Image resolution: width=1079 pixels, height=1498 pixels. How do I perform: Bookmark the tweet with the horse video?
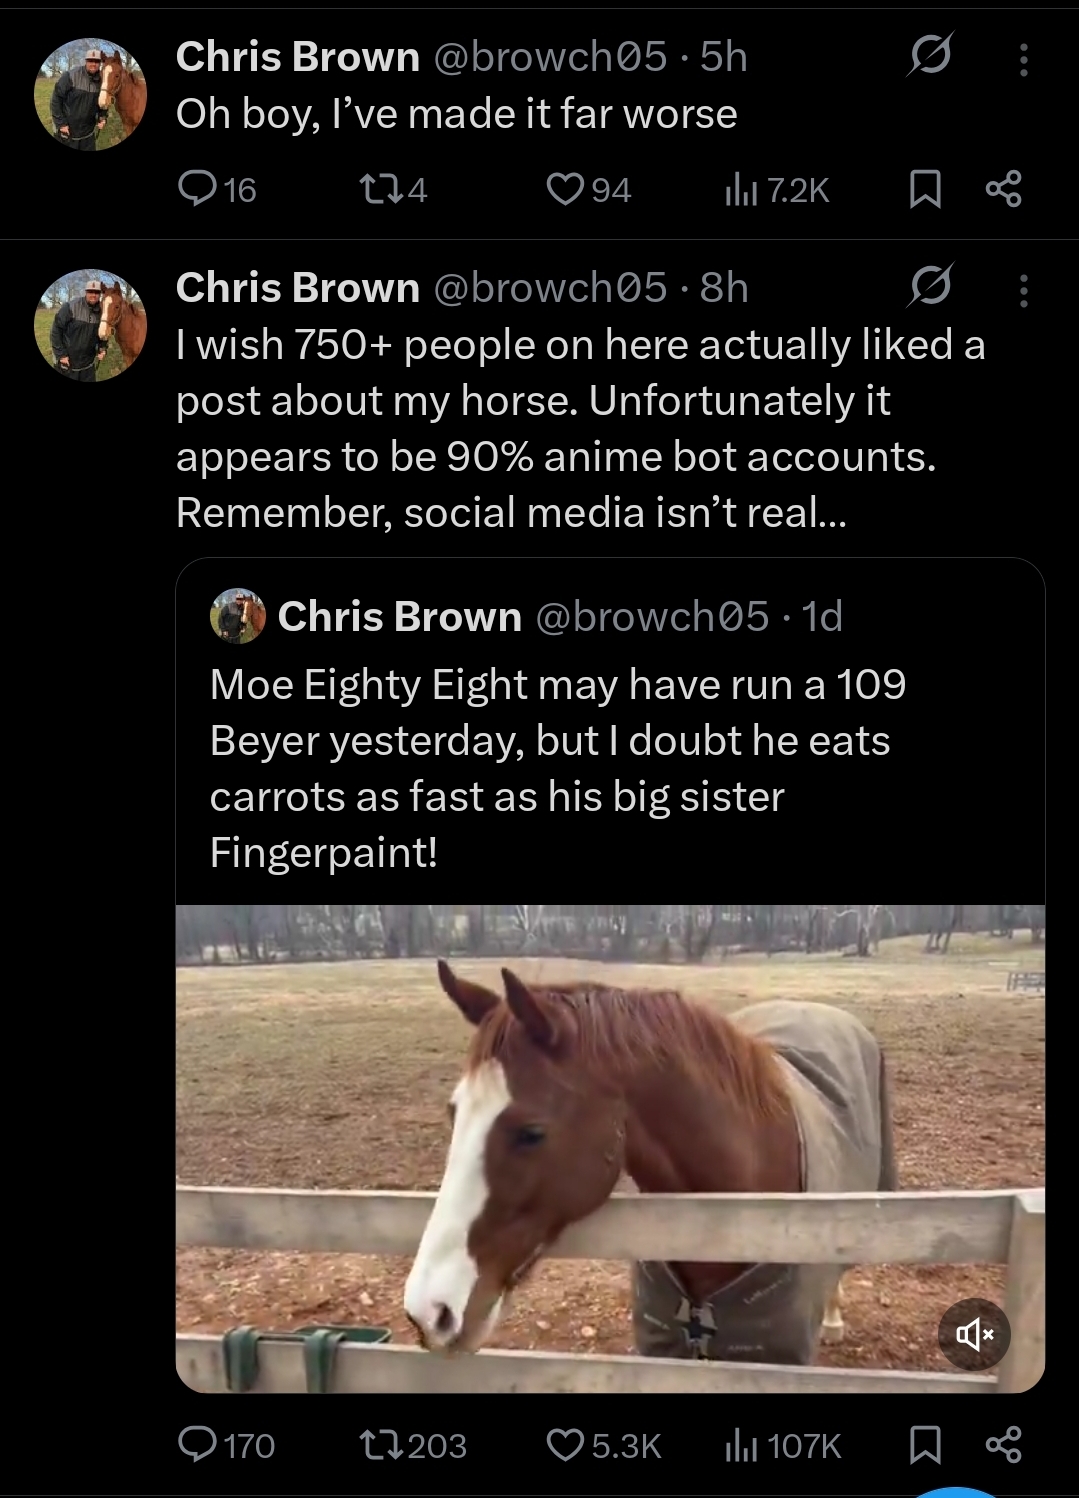[x=925, y=1444]
